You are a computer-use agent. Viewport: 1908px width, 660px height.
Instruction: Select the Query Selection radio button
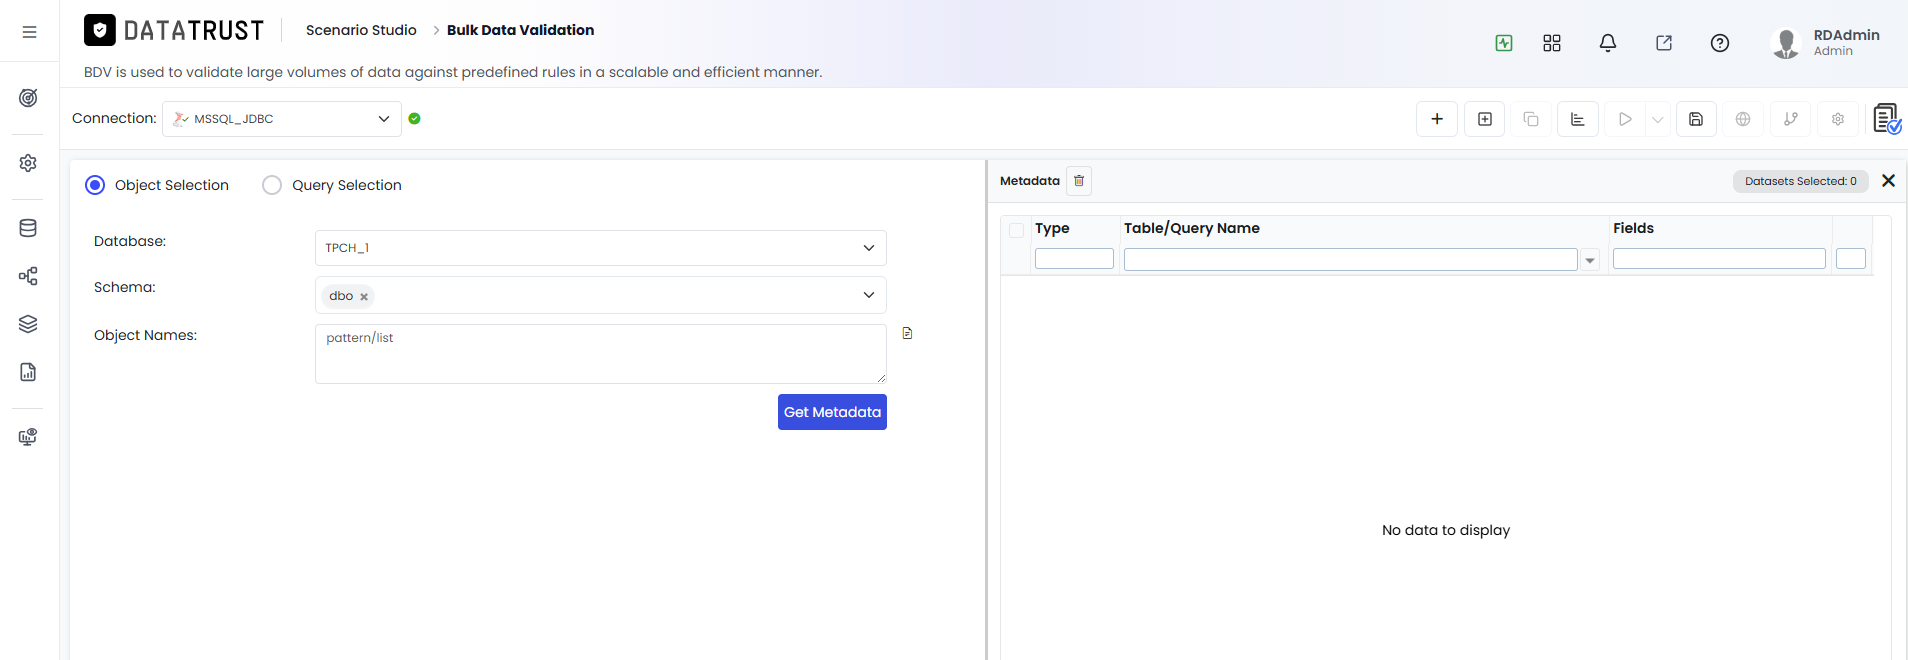(272, 185)
